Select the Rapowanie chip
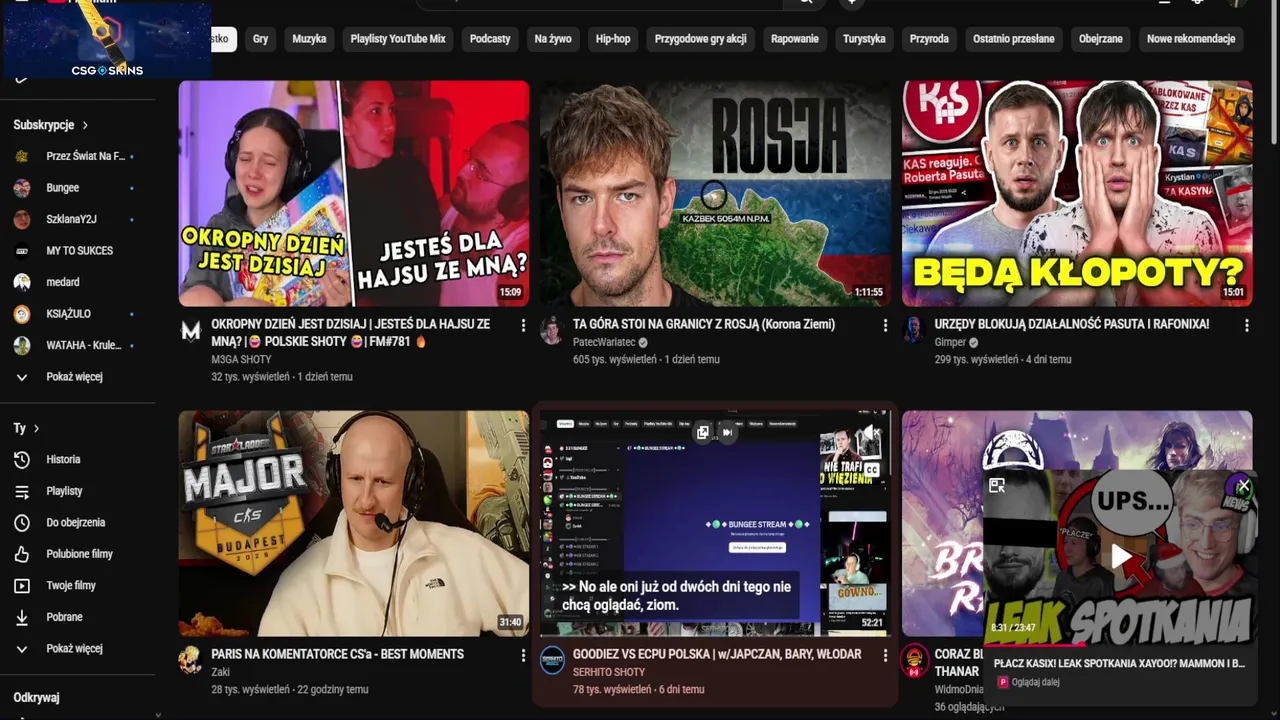Screen dimensions: 1280x720 795,39
